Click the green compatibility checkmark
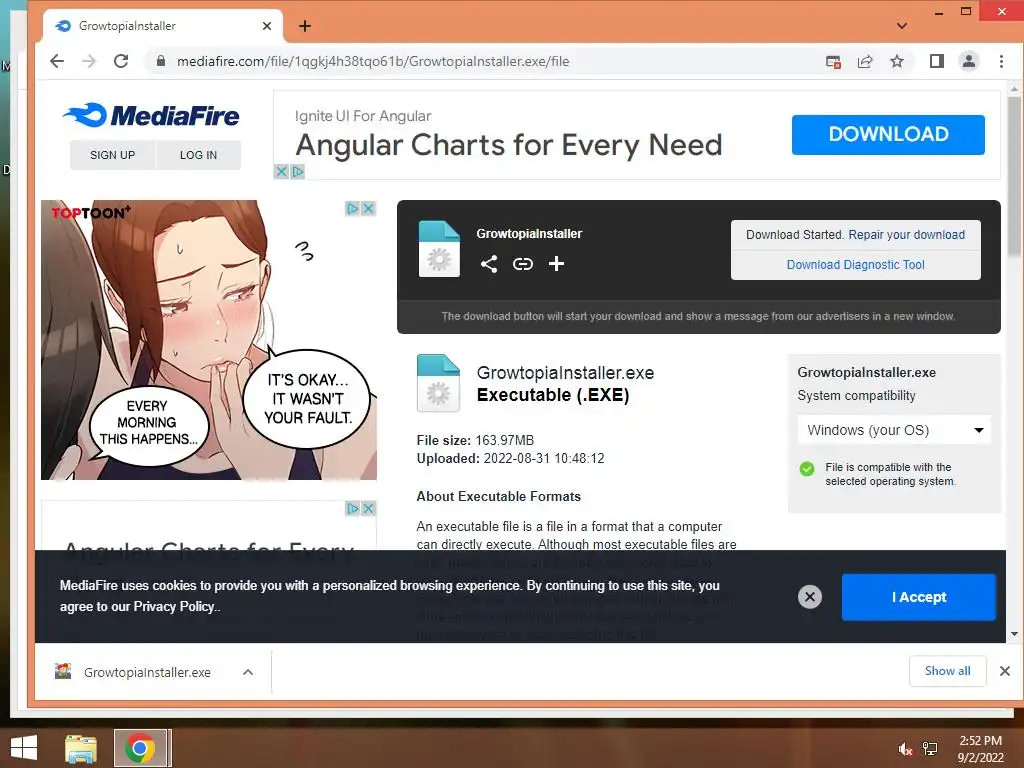Screen dimensions: 1024x768 click(807, 468)
